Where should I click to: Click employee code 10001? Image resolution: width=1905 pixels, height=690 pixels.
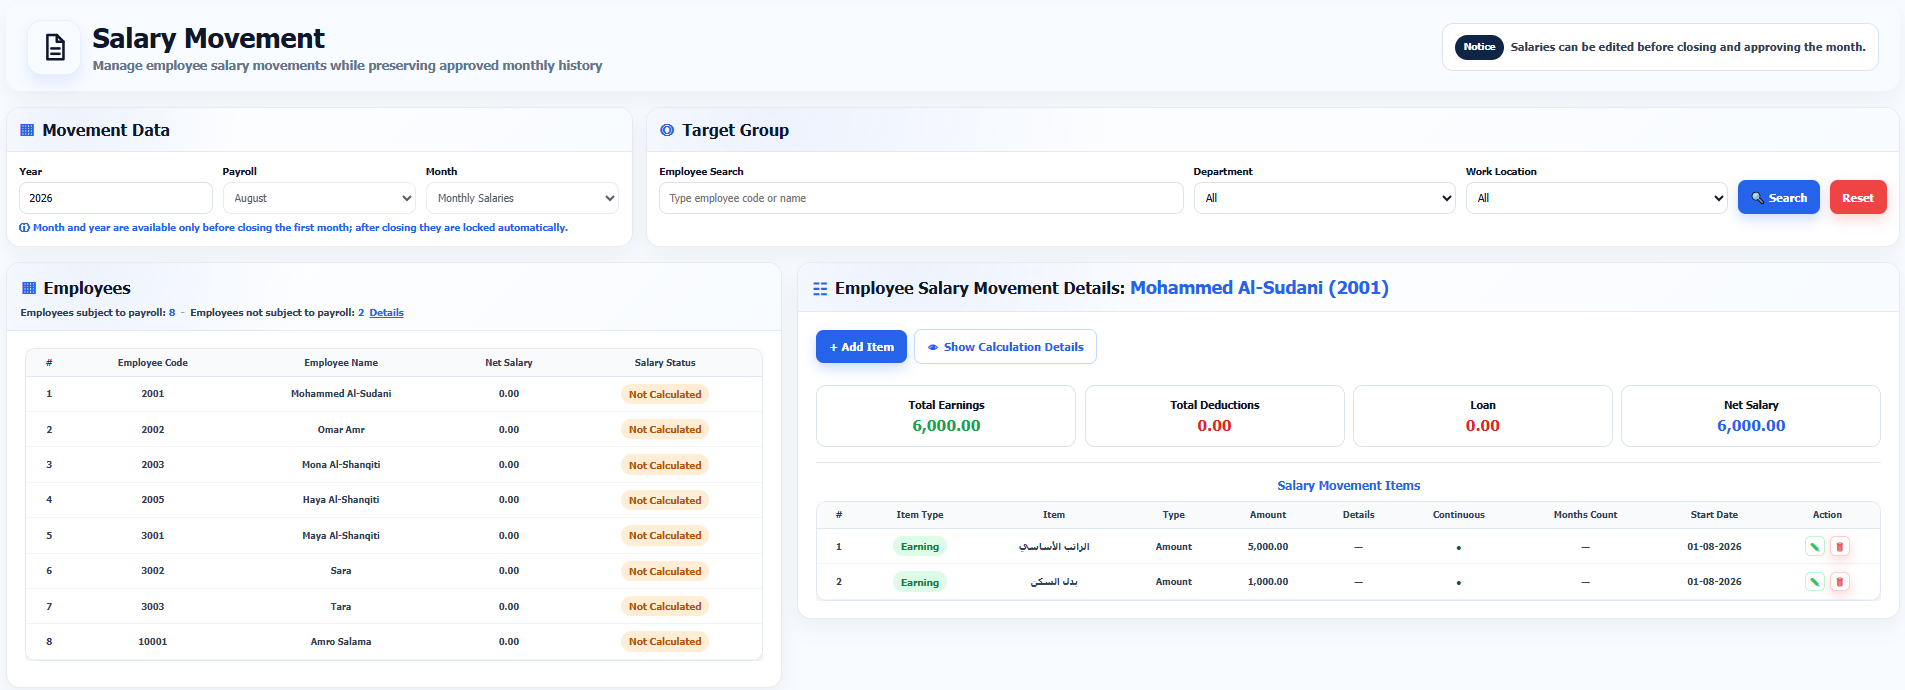(x=153, y=642)
